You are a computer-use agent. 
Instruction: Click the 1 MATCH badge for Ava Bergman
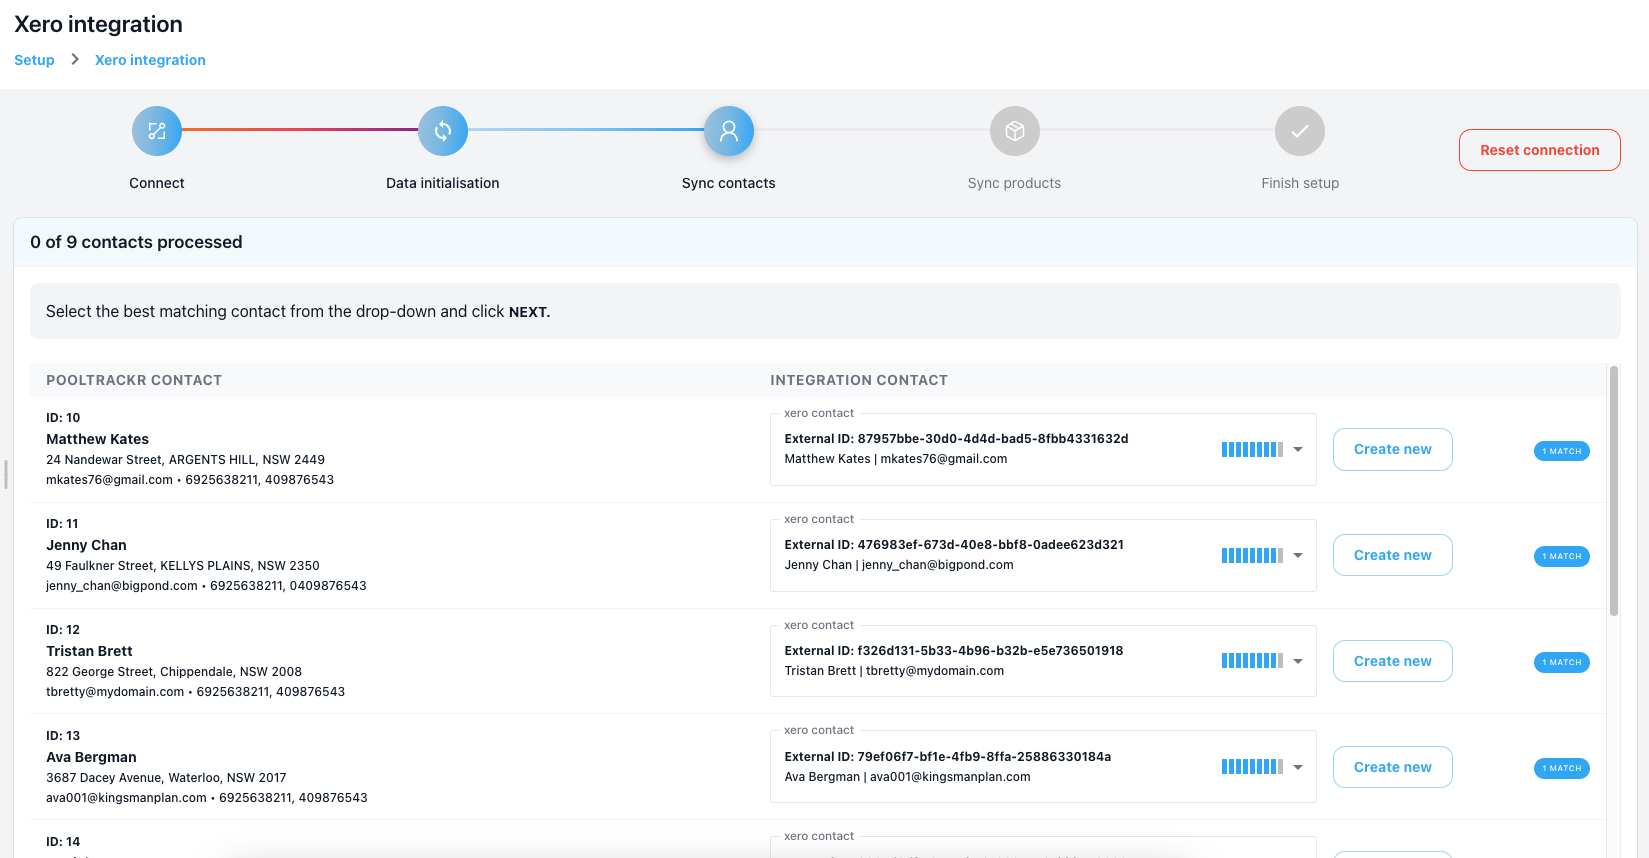point(1562,768)
